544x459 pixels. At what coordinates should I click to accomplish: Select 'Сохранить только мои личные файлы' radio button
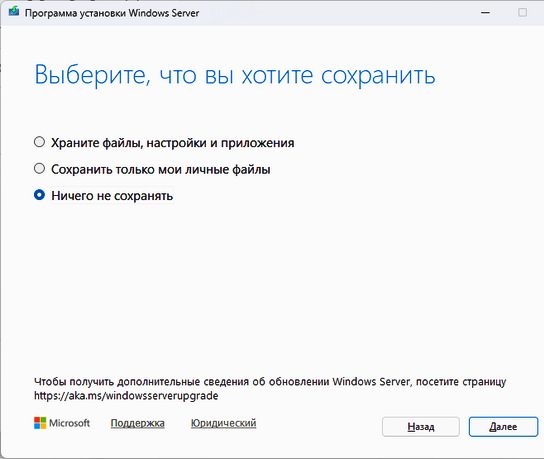(x=40, y=169)
